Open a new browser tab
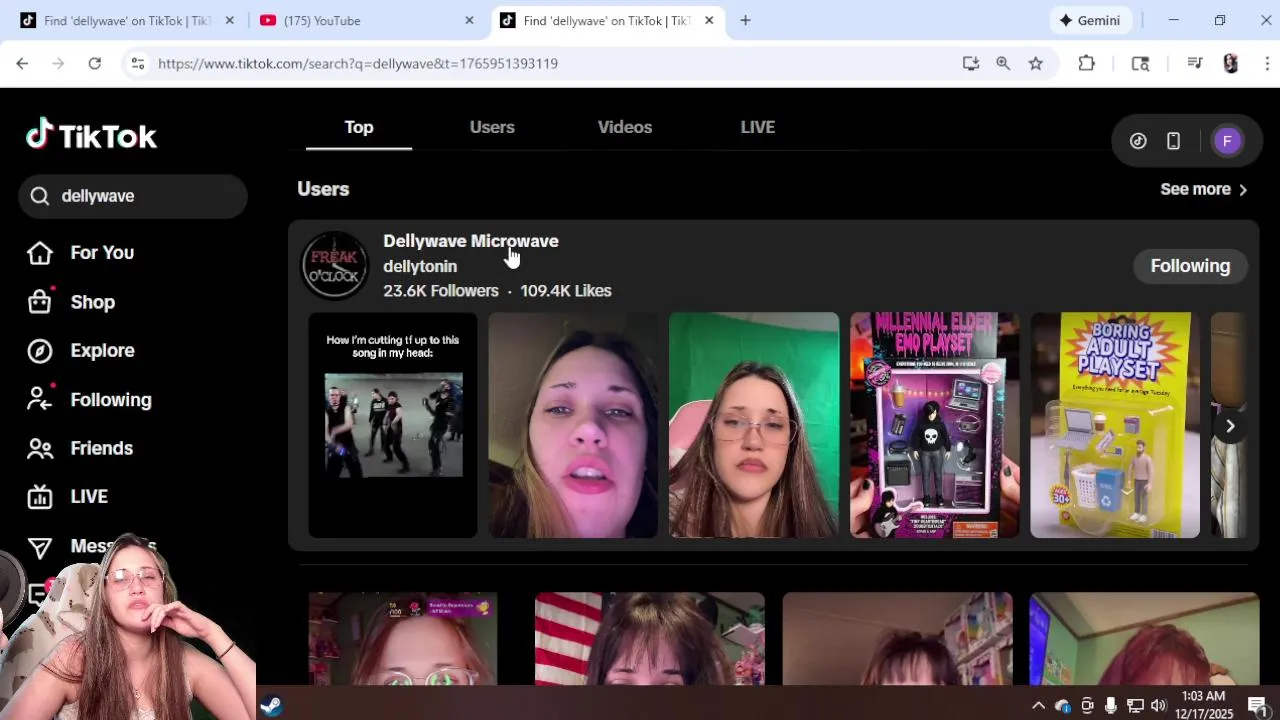The height and width of the screenshot is (720, 1280). click(x=745, y=20)
